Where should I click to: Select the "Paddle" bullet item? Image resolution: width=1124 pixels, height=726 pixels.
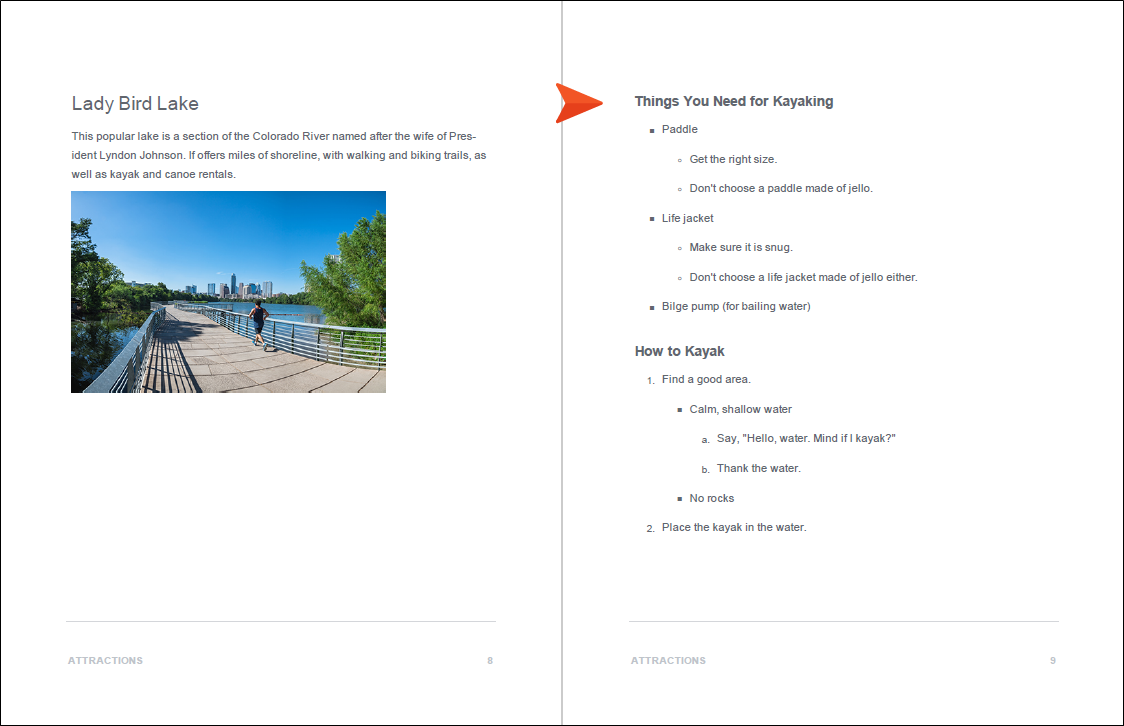click(679, 129)
